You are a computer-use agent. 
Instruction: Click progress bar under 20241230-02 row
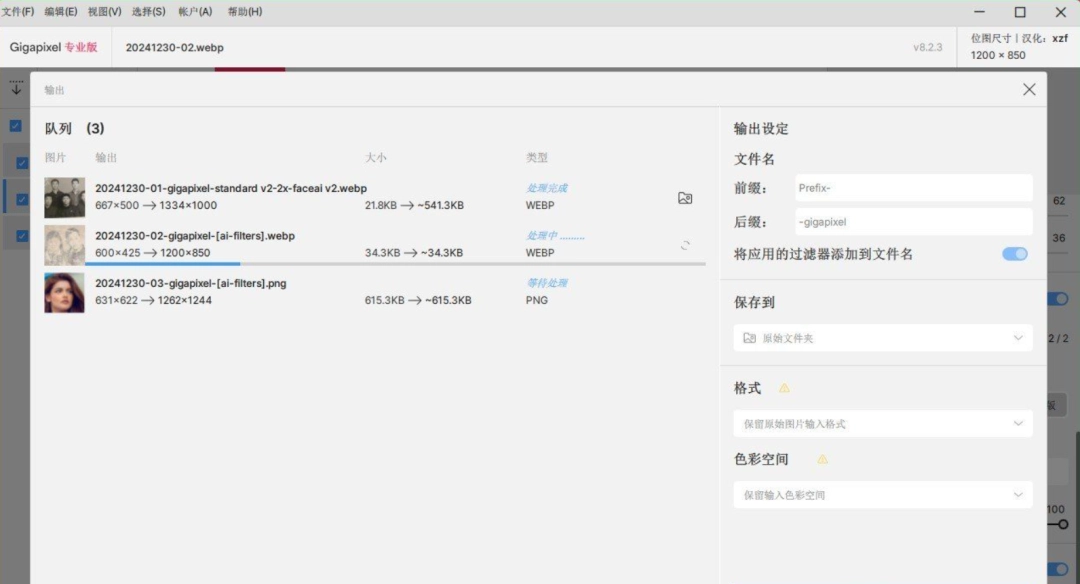(395, 264)
